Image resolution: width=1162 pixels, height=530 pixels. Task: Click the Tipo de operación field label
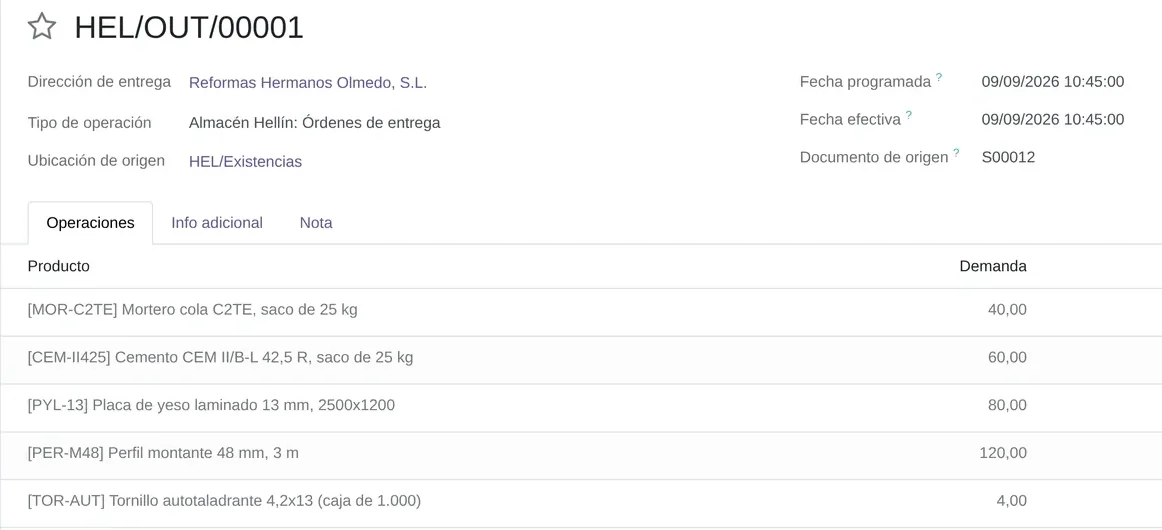(x=90, y=122)
